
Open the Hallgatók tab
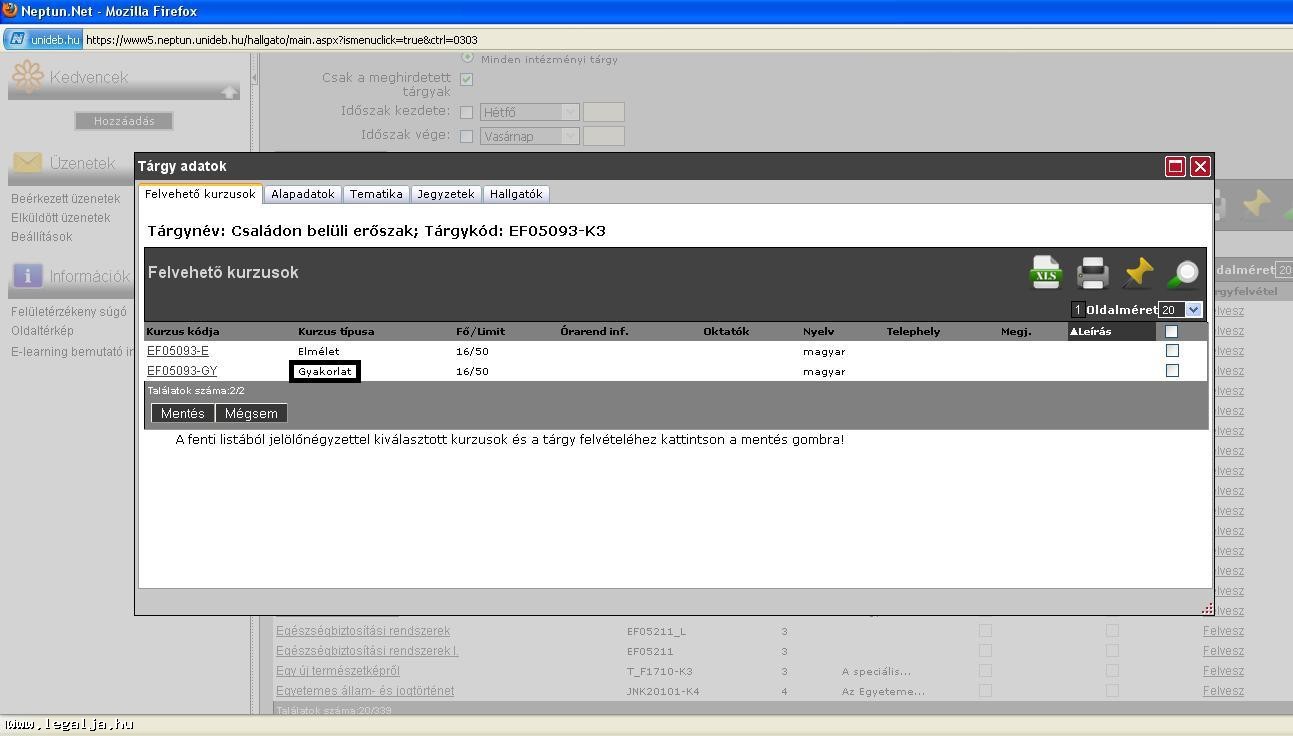click(516, 194)
